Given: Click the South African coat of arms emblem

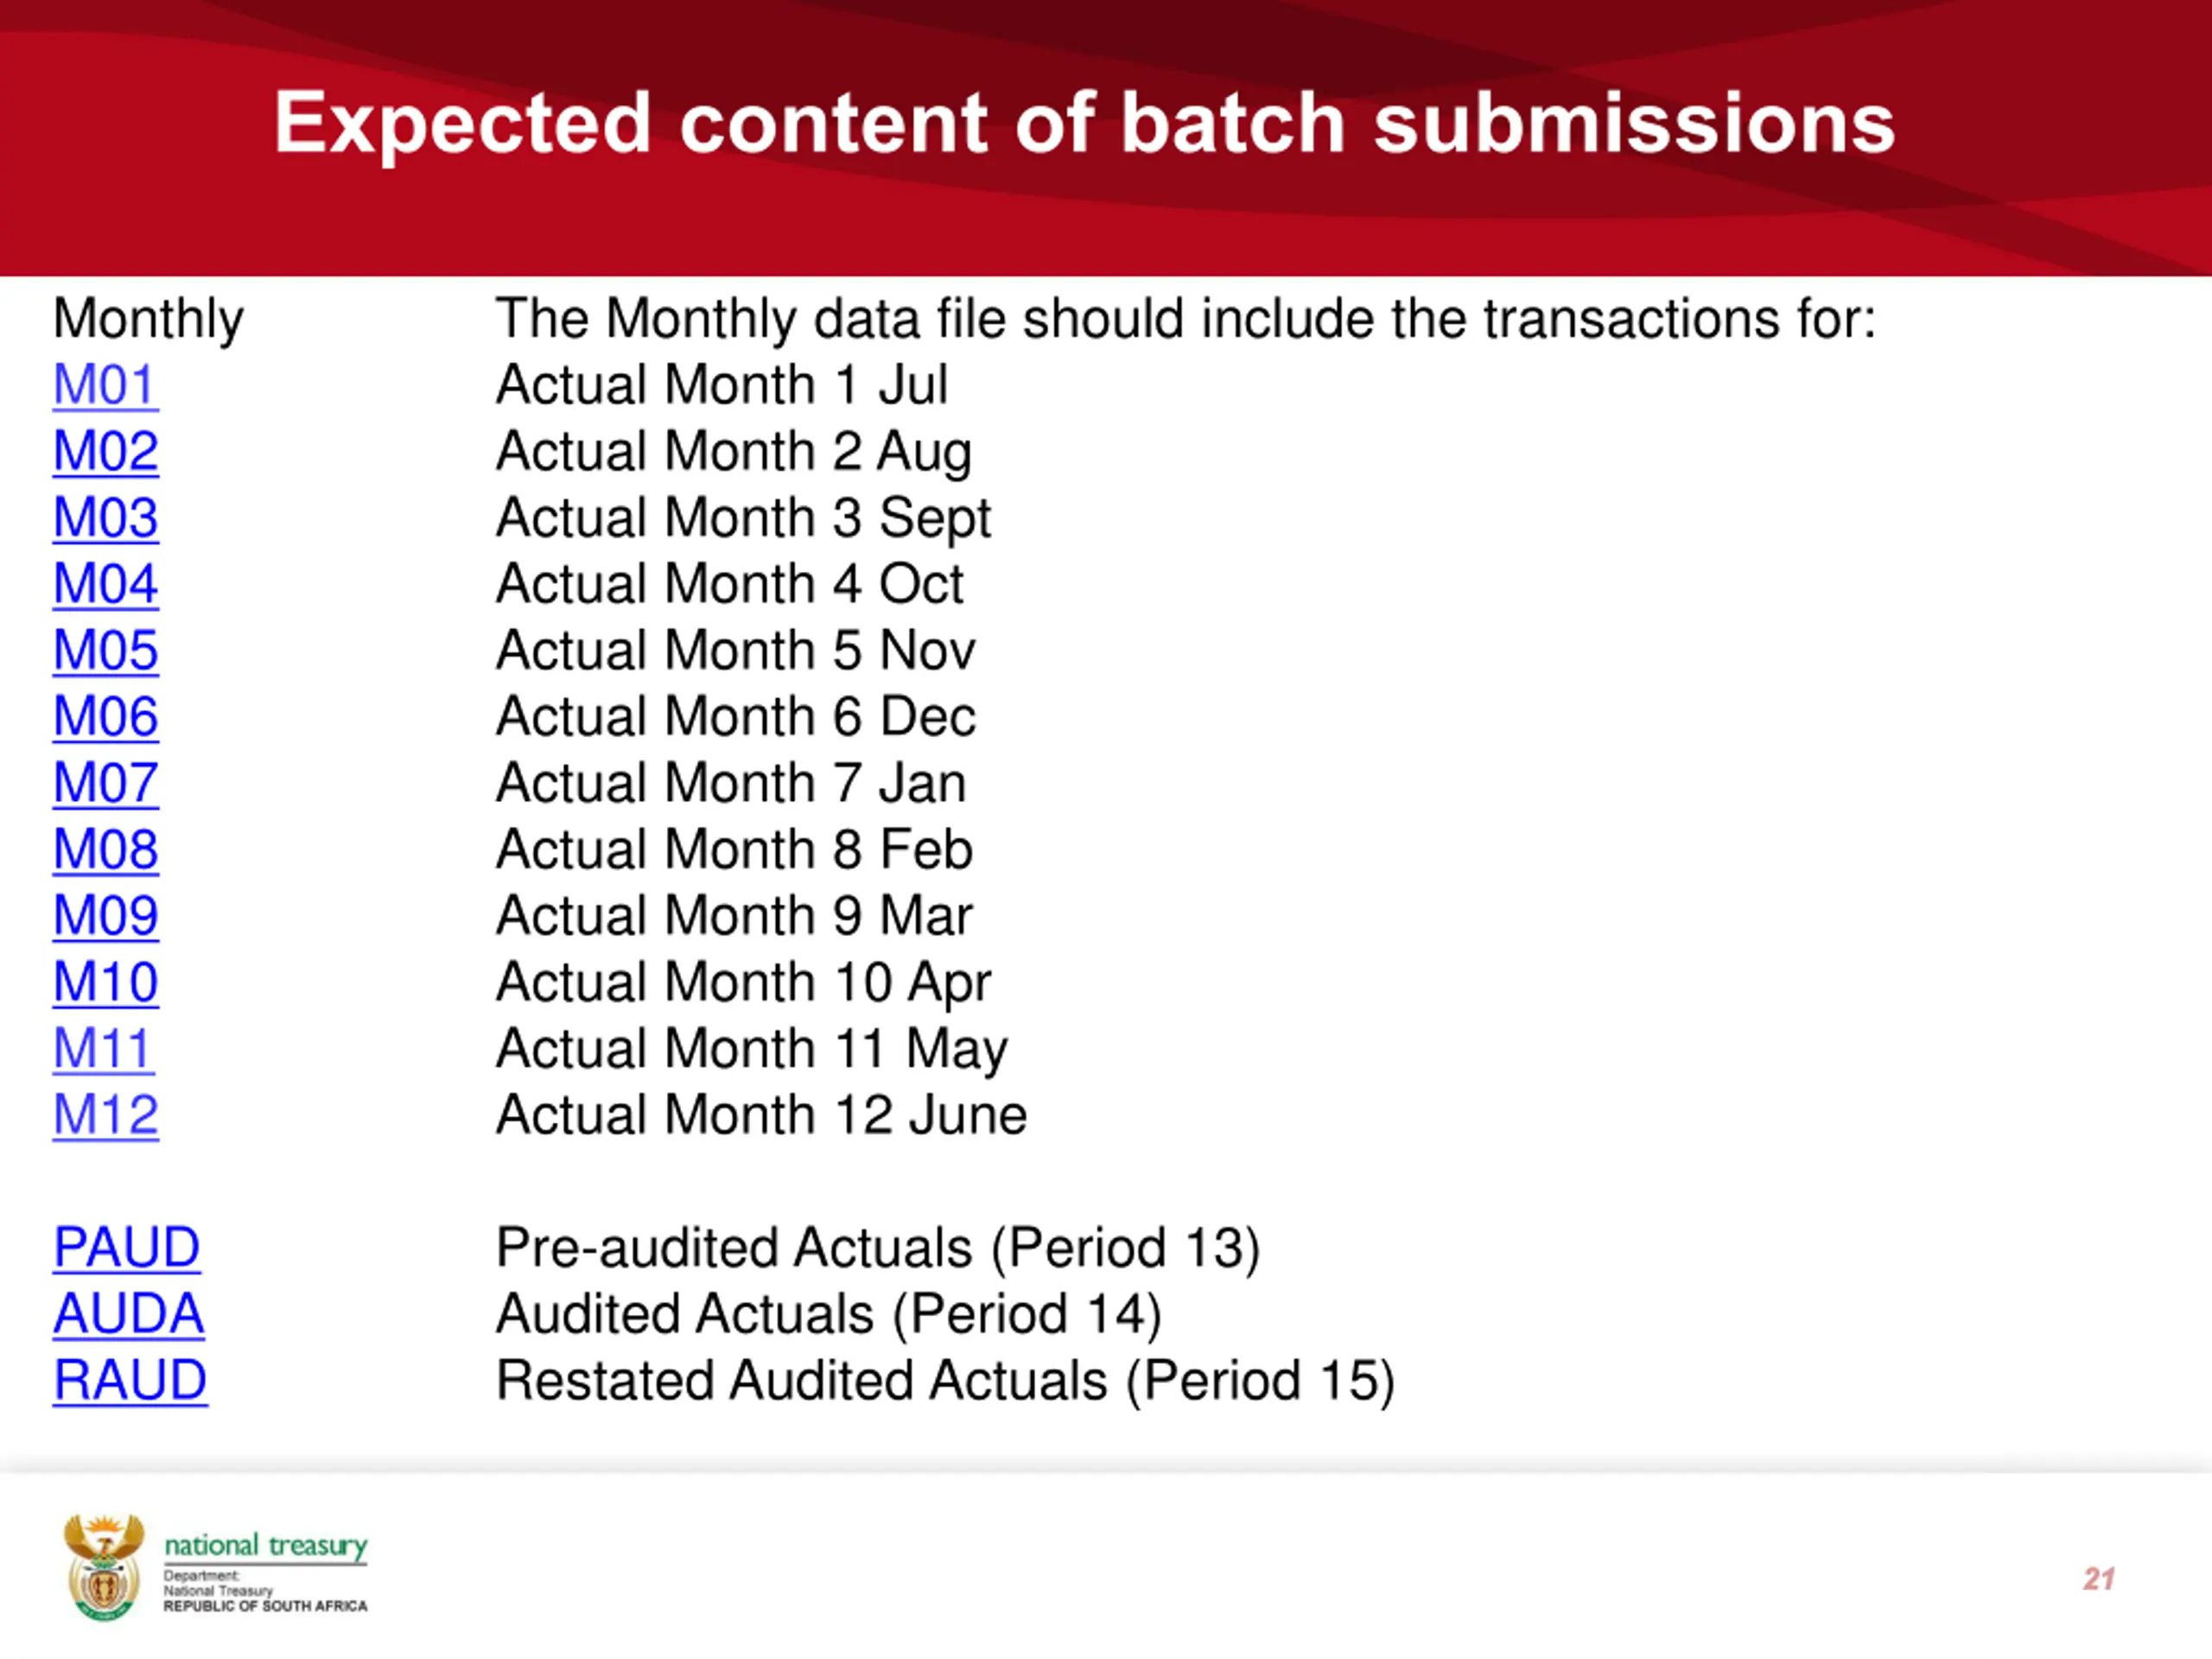Looking at the screenshot, I should point(104,1566).
